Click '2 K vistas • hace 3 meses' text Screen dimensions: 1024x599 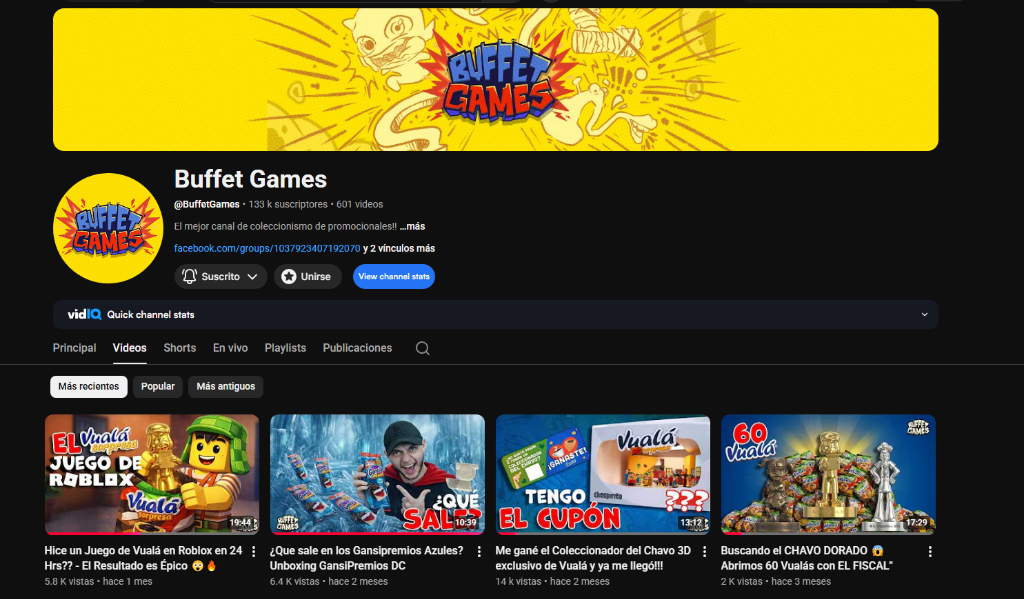776,581
